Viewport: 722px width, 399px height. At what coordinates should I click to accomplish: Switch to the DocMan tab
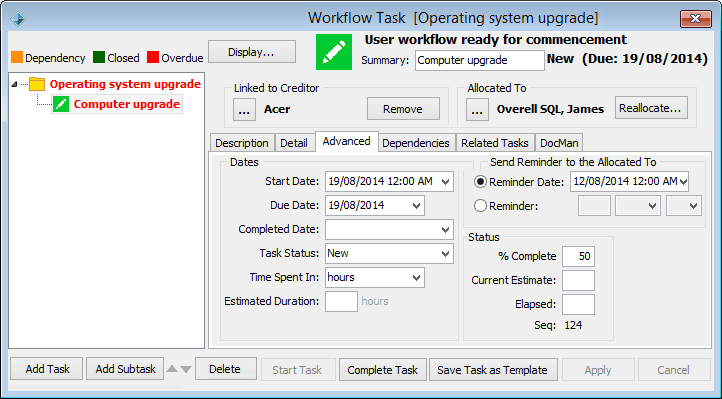(x=559, y=143)
